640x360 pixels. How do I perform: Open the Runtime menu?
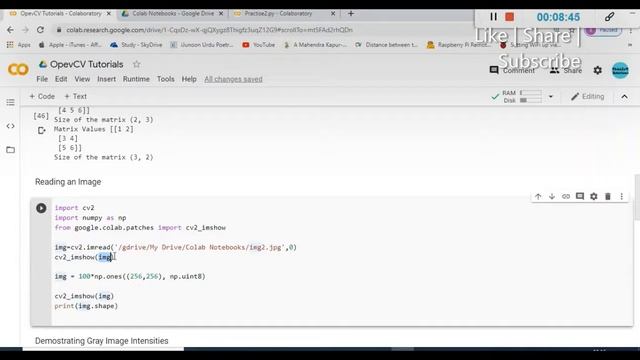136,79
